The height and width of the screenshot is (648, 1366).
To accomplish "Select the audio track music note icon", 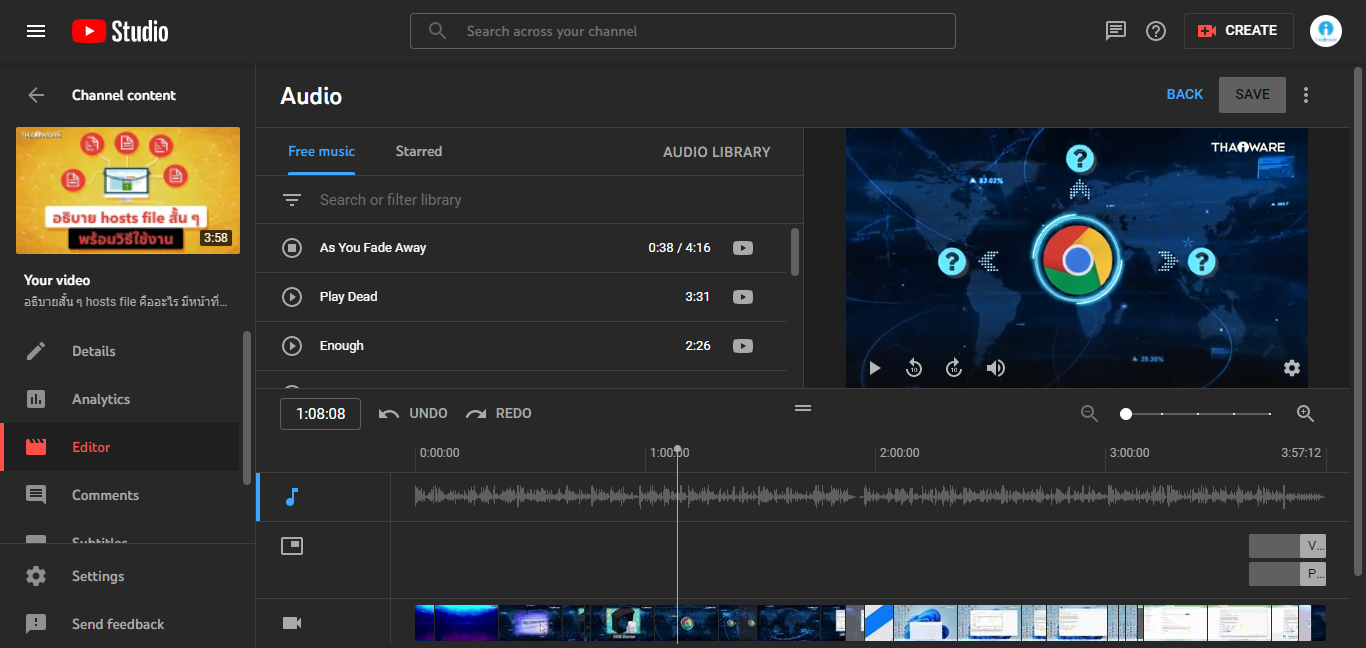I will click(292, 497).
